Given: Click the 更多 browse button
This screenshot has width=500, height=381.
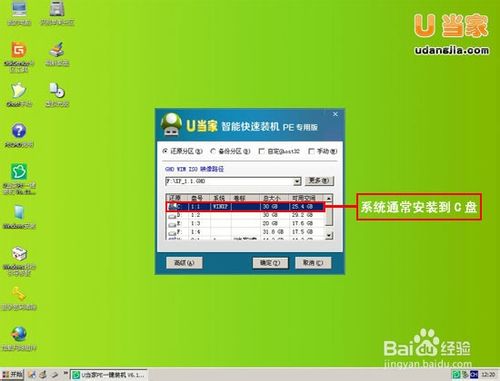Looking at the screenshot, I should click(x=319, y=181).
